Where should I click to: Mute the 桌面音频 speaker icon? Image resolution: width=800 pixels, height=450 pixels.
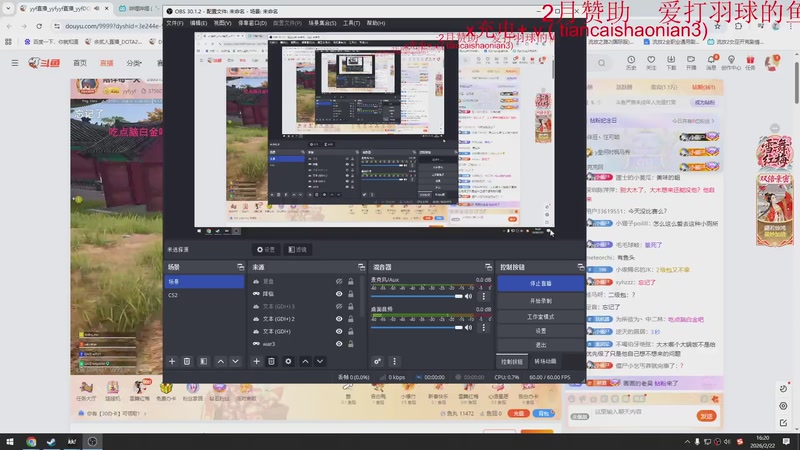tap(468, 328)
